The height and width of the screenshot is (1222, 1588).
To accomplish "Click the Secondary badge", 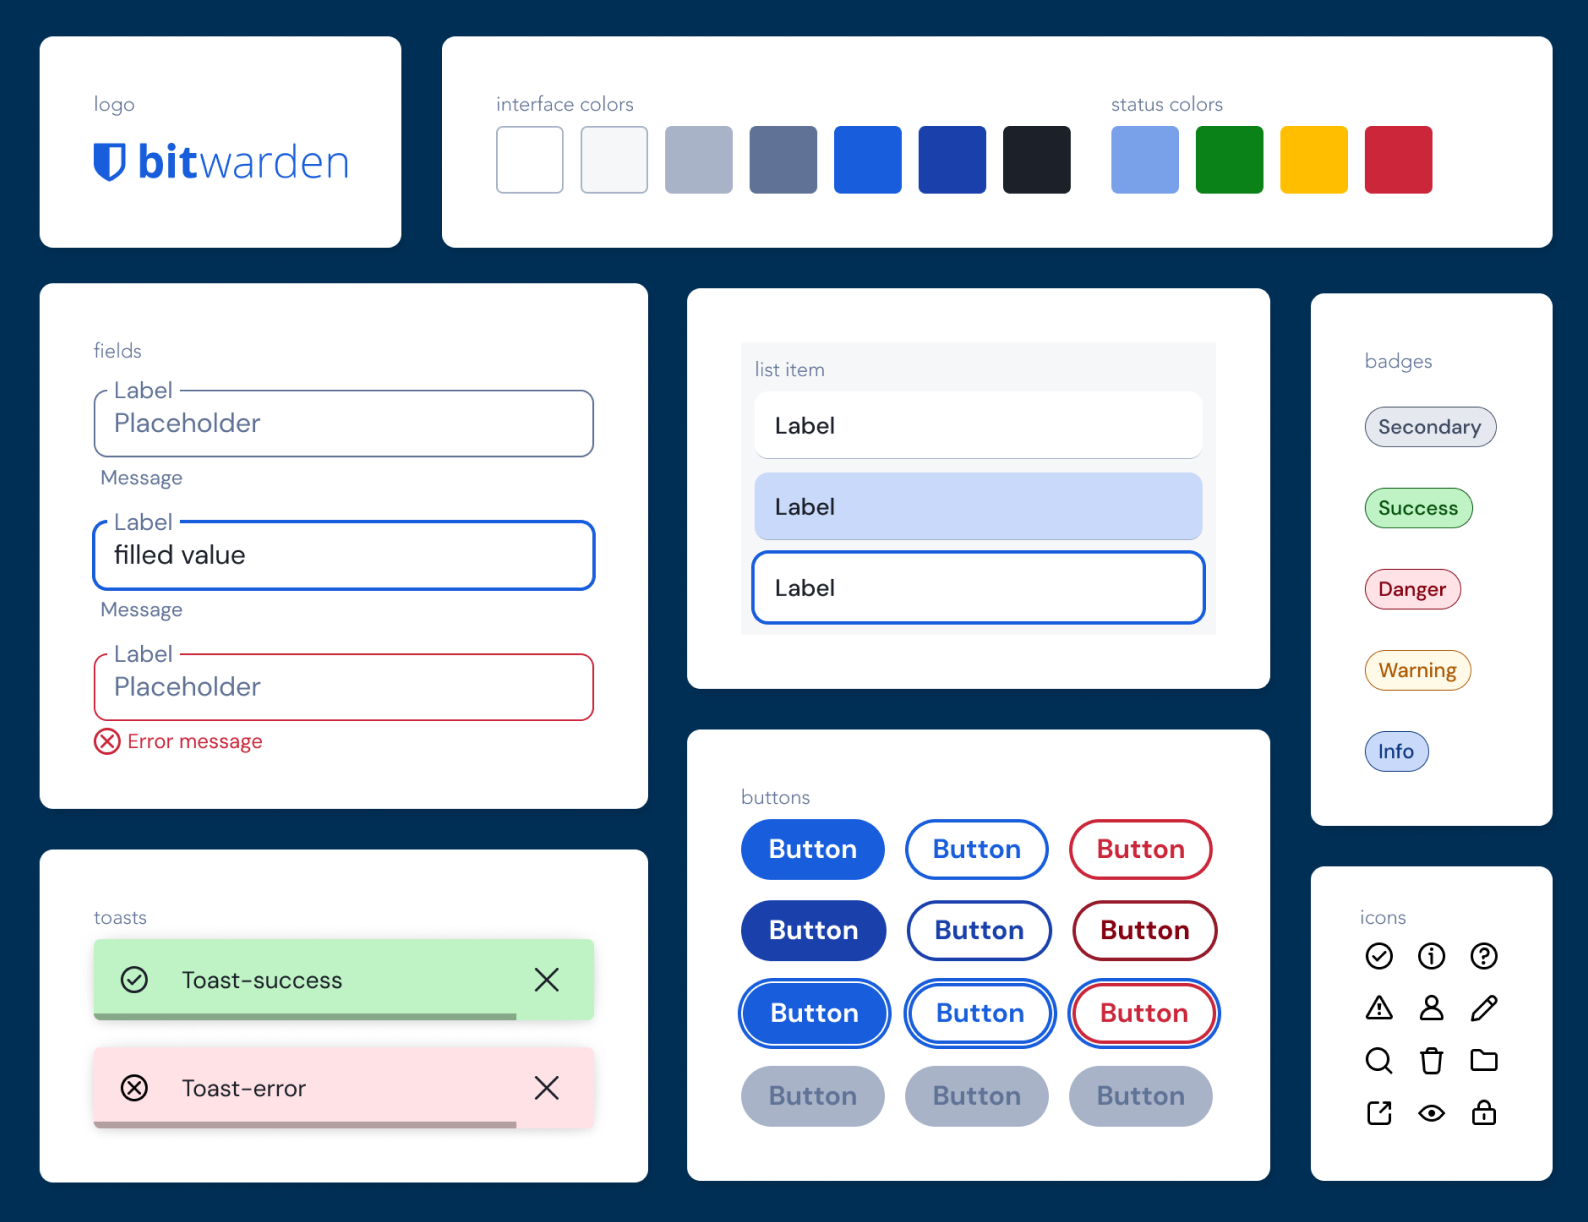I will 1430,427.
